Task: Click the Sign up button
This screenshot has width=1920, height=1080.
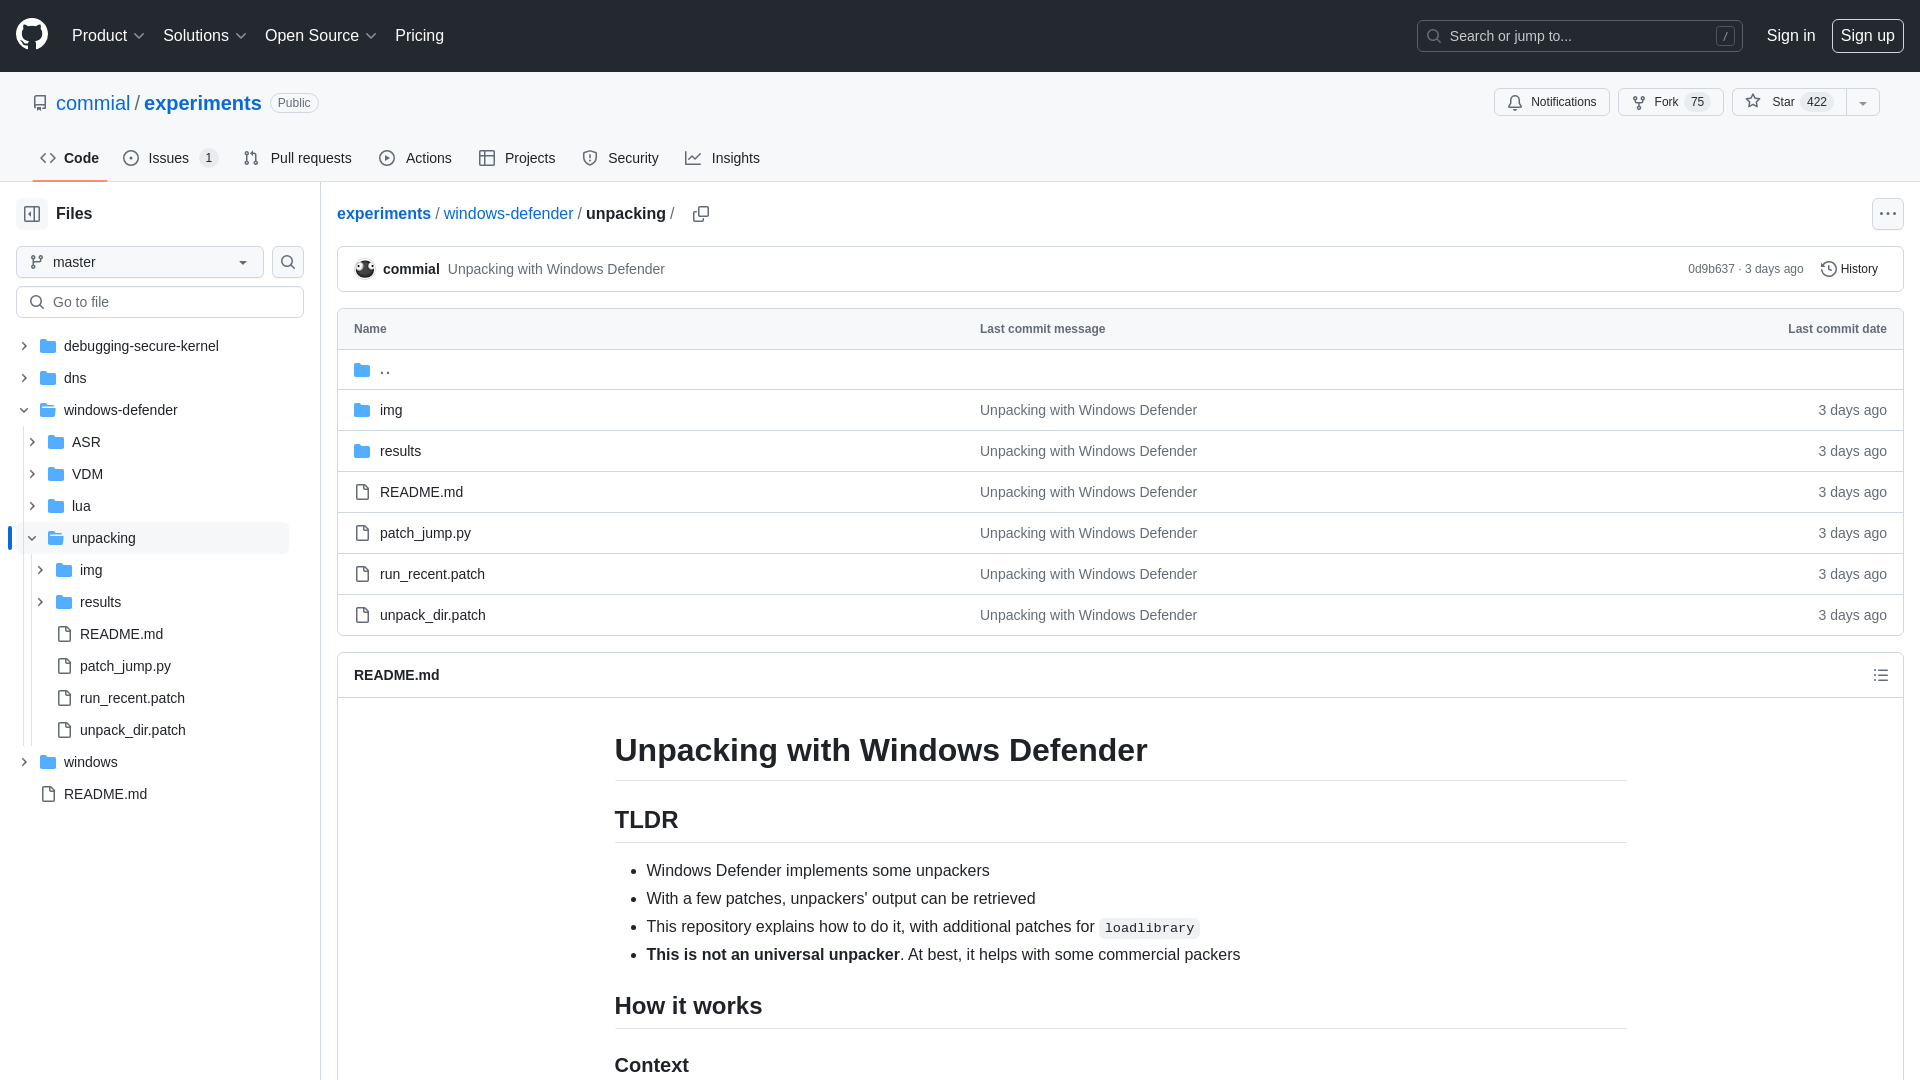Action: 1867,36
